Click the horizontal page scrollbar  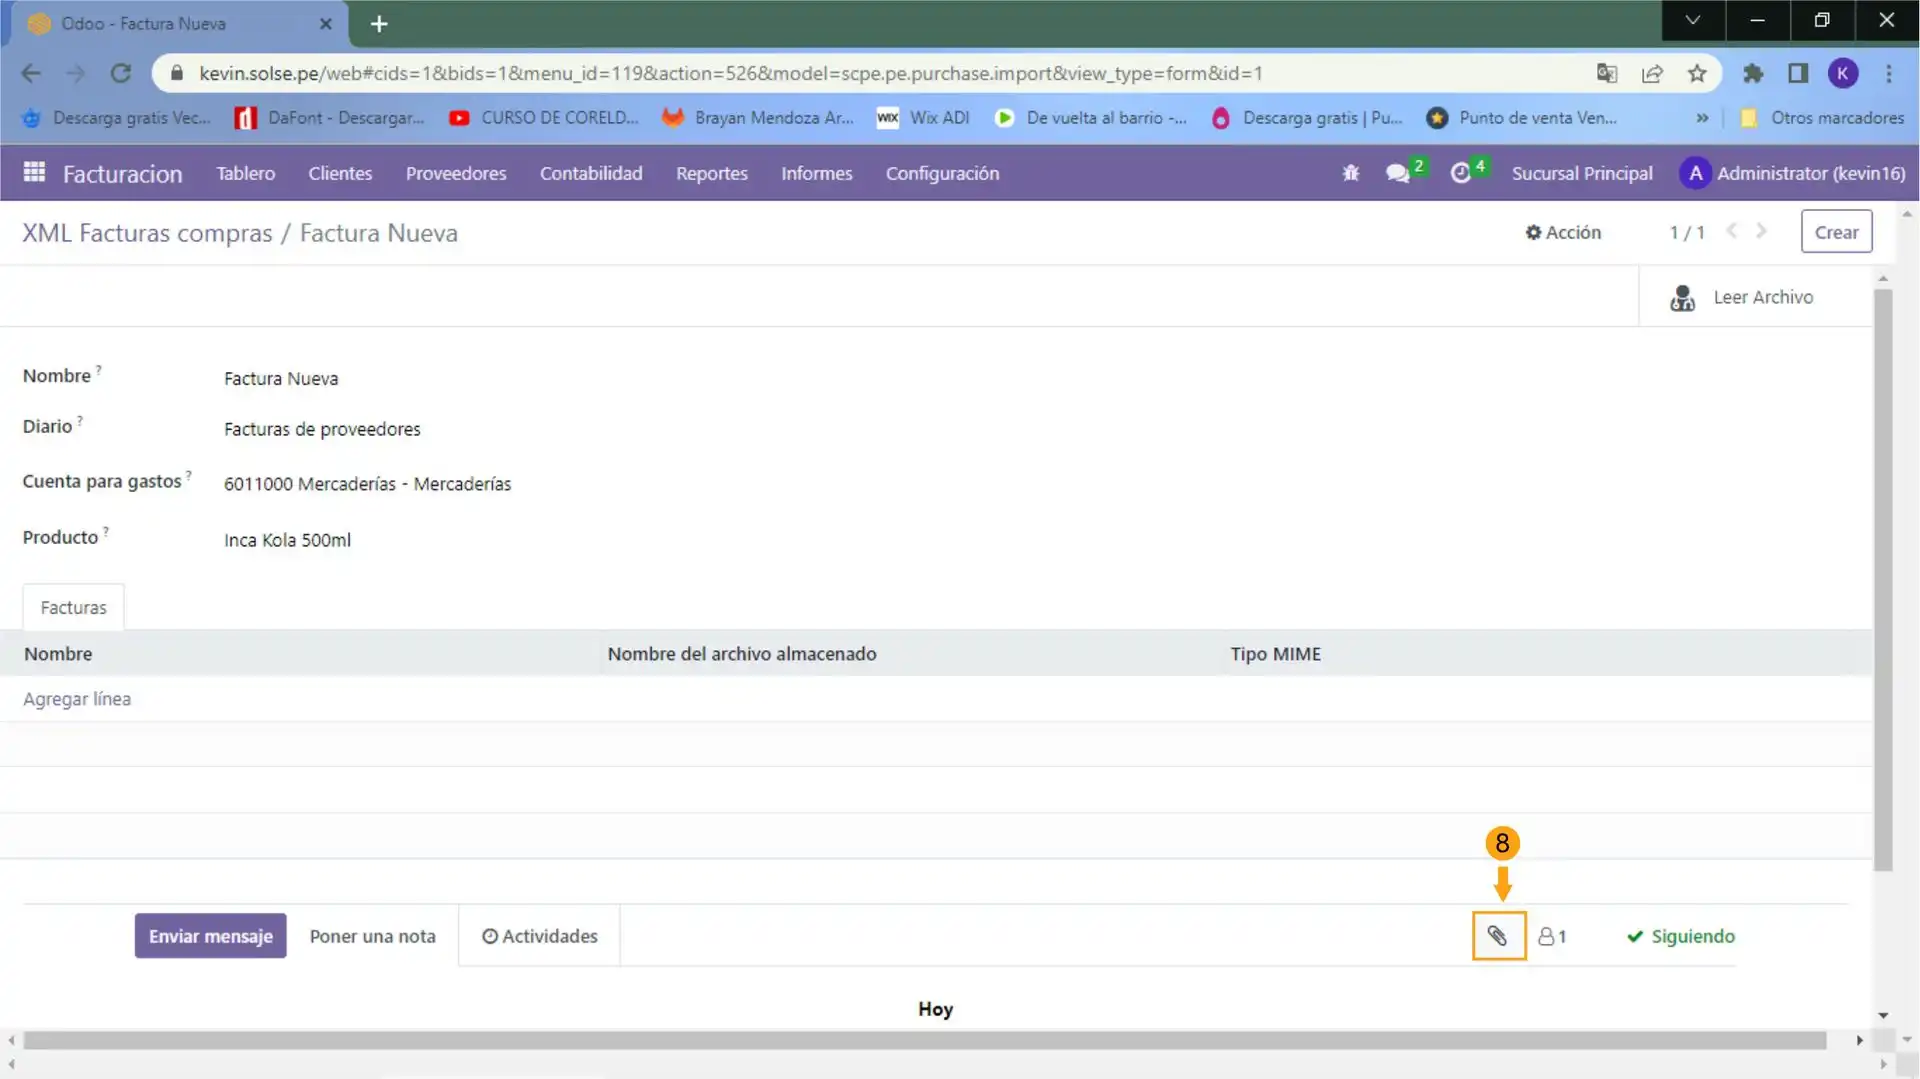pos(925,1041)
